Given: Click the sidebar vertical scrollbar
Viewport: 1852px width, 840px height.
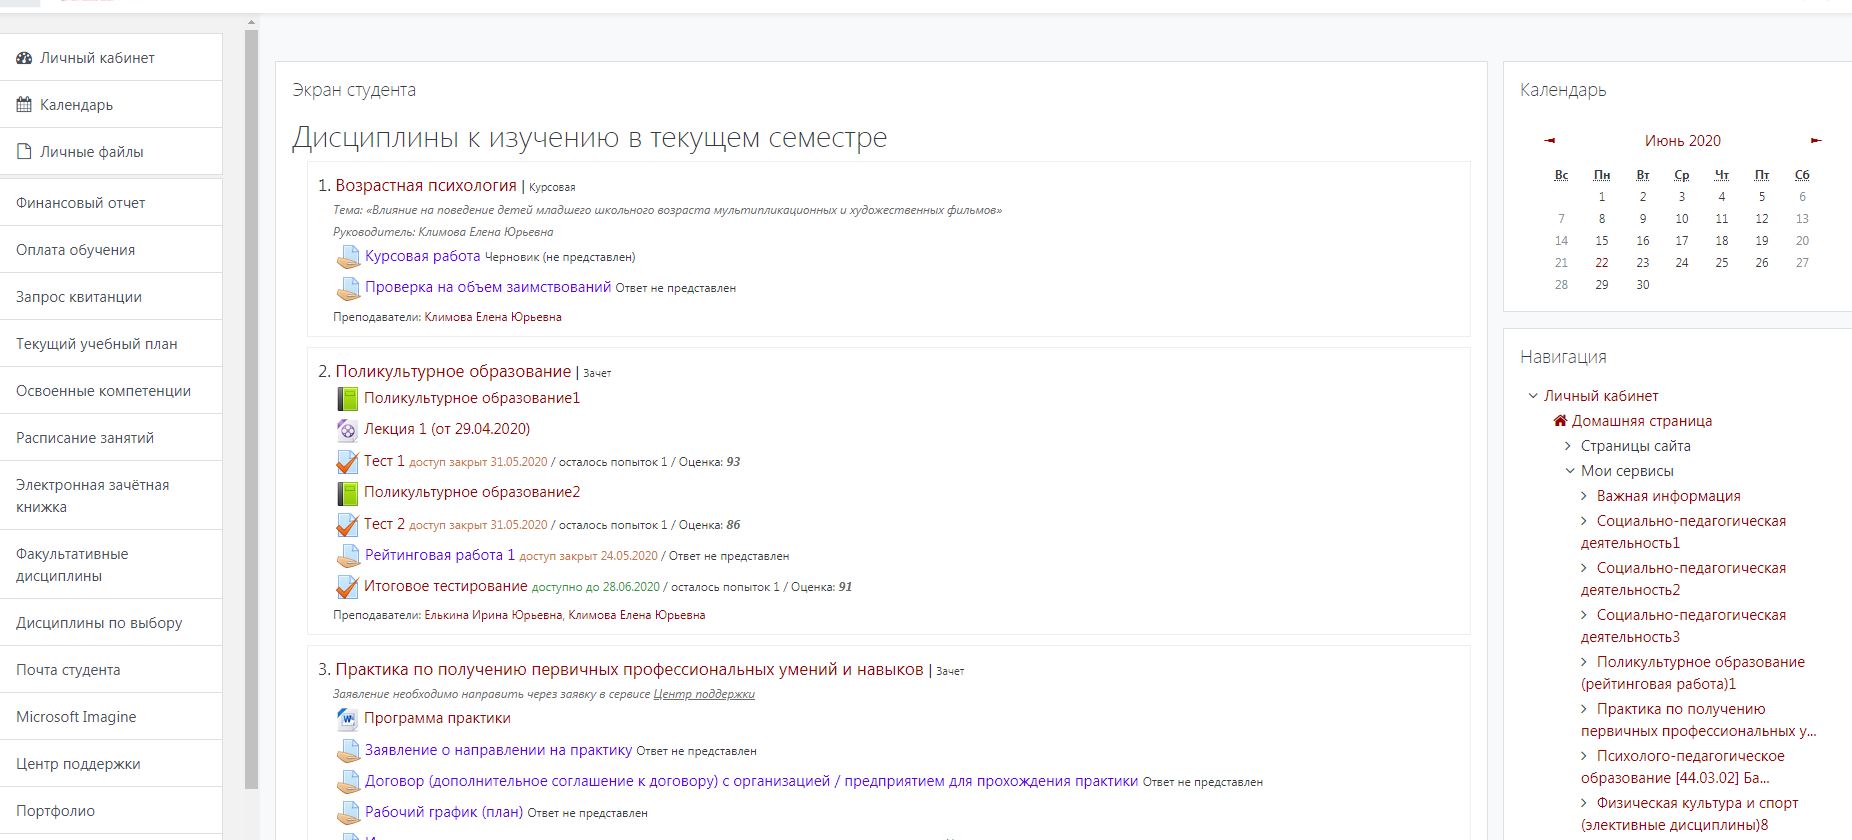Looking at the screenshot, I should pos(252,410).
